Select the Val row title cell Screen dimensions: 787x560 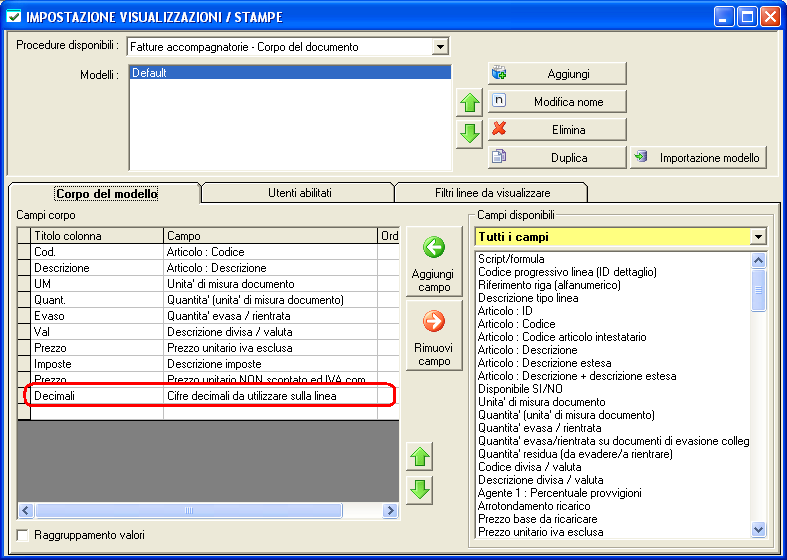pyautogui.click(x=97, y=332)
